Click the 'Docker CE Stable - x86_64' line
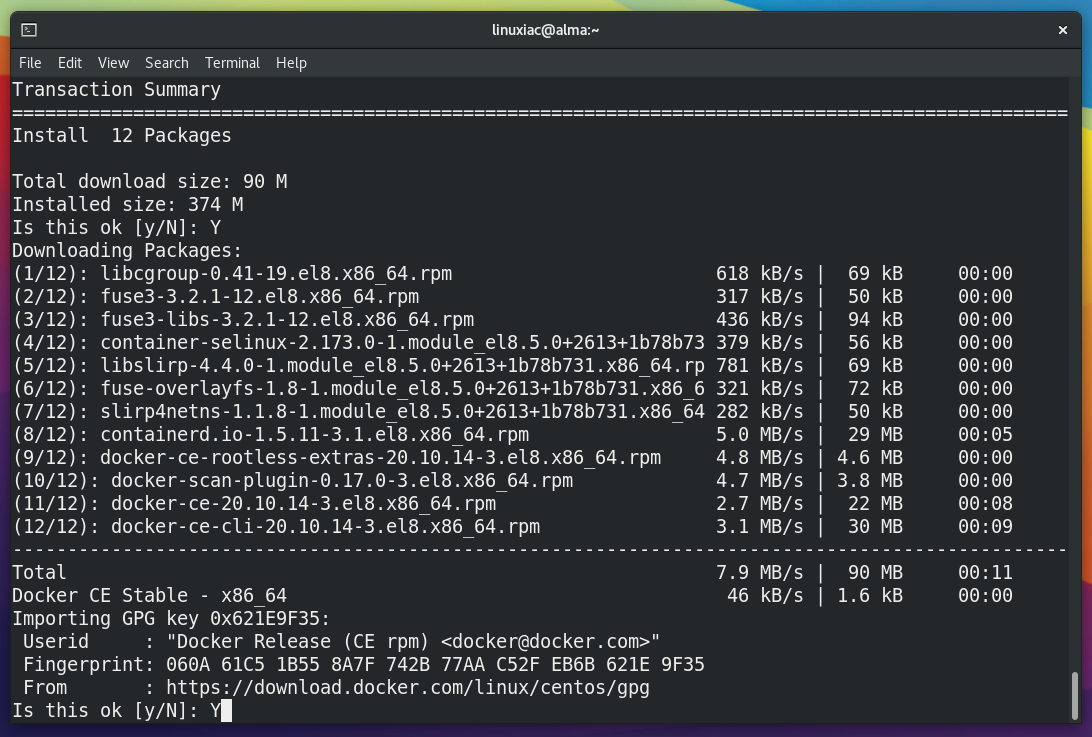The height and width of the screenshot is (737, 1092). coord(150,596)
